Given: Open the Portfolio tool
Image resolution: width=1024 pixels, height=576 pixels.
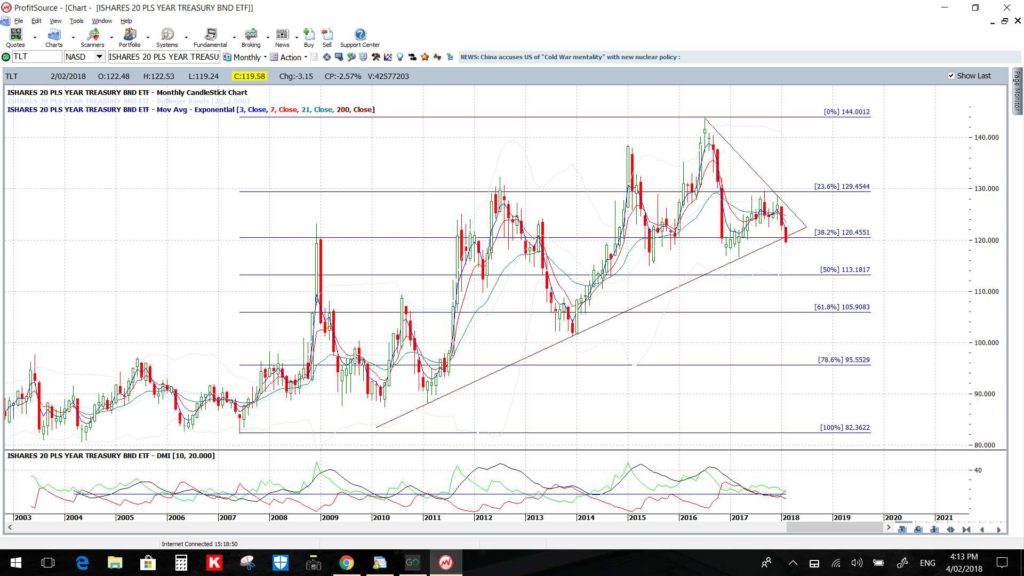Looking at the screenshot, I should (129, 38).
